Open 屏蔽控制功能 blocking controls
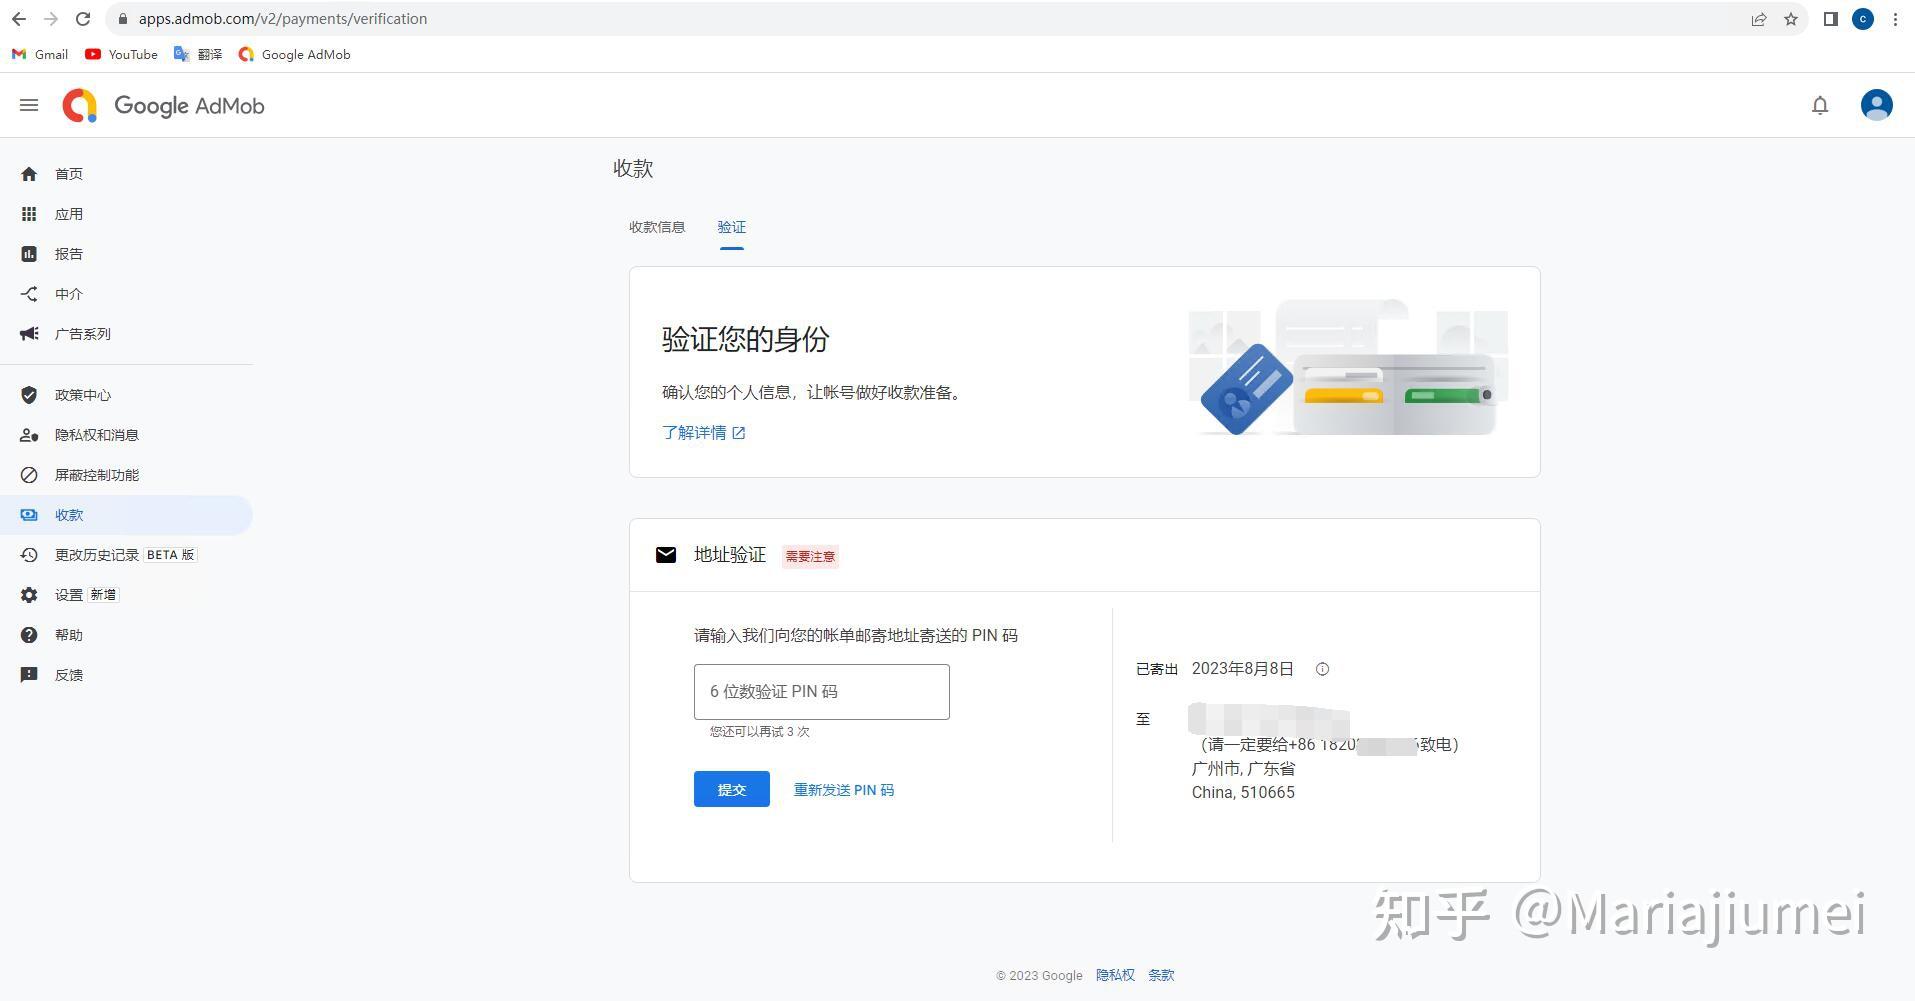This screenshot has width=1915, height=1001. click(97, 474)
